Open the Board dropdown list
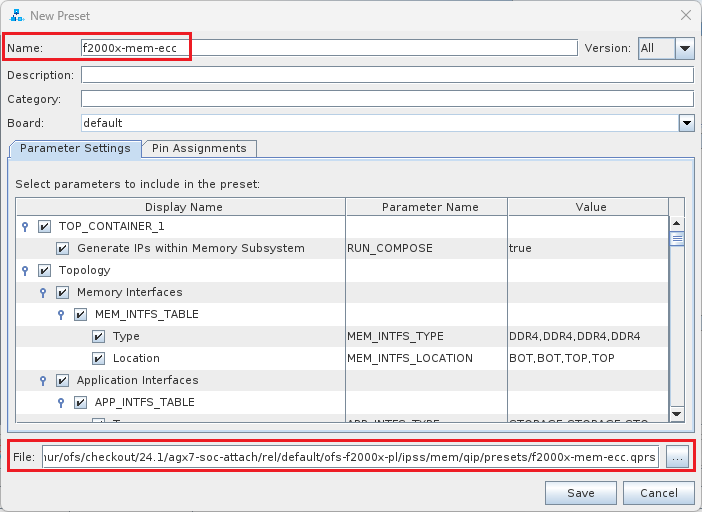This screenshot has height=512, width=702. tap(686, 123)
